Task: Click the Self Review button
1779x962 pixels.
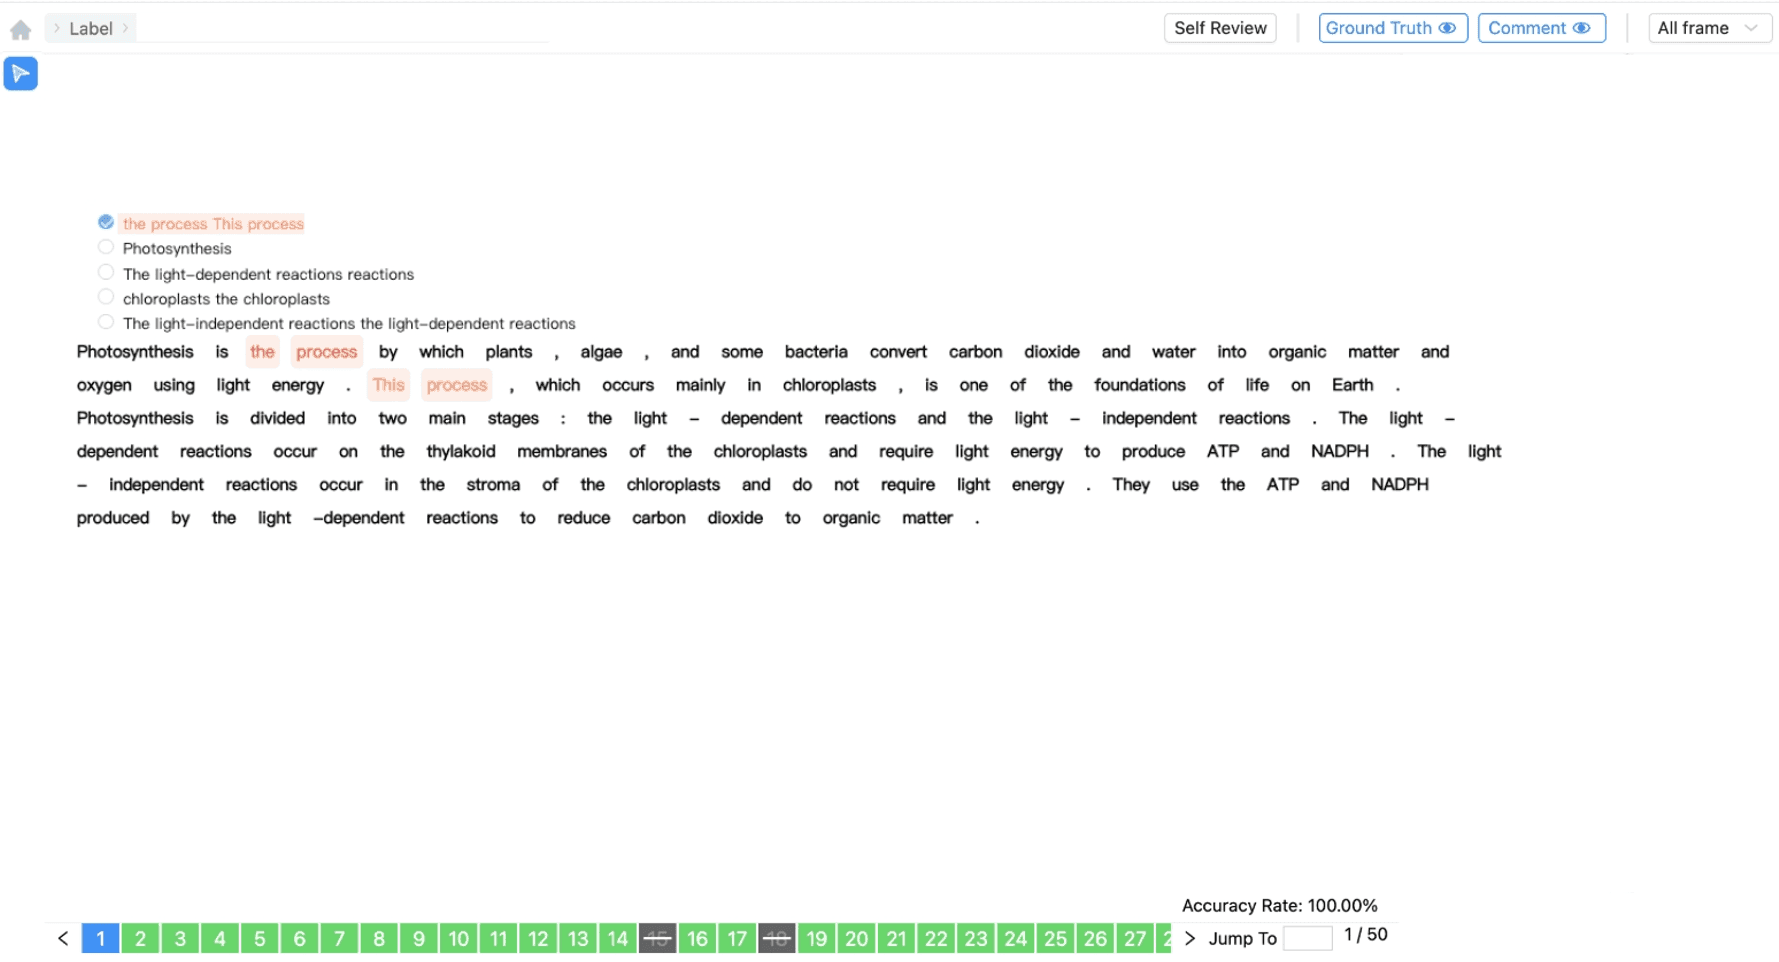Action: (1219, 28)
